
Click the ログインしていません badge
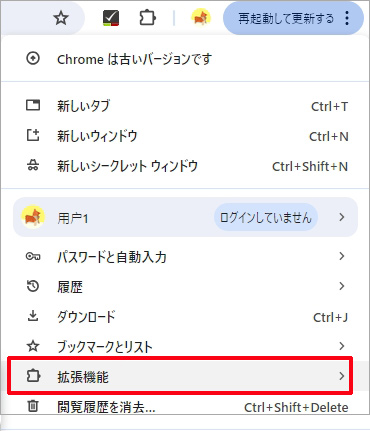click(265, 217)
